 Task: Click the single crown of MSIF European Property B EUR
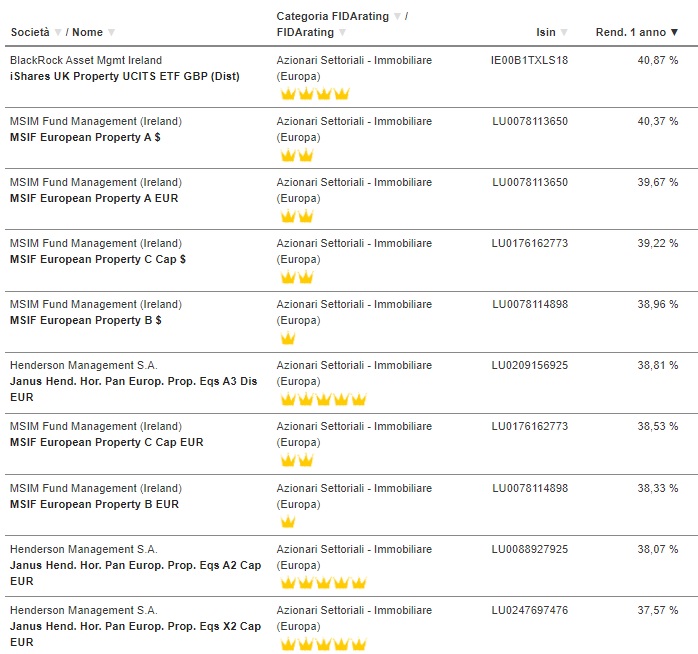pos(288,521)
